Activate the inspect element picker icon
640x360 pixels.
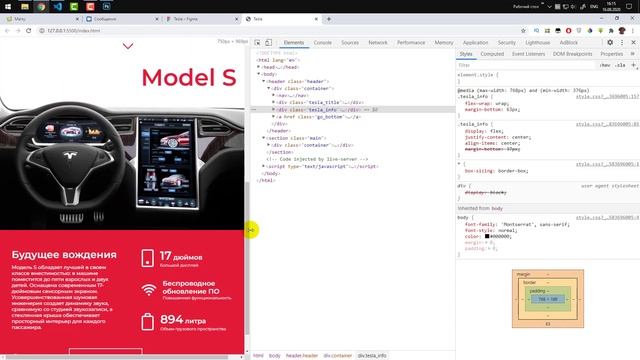point(257,42)
